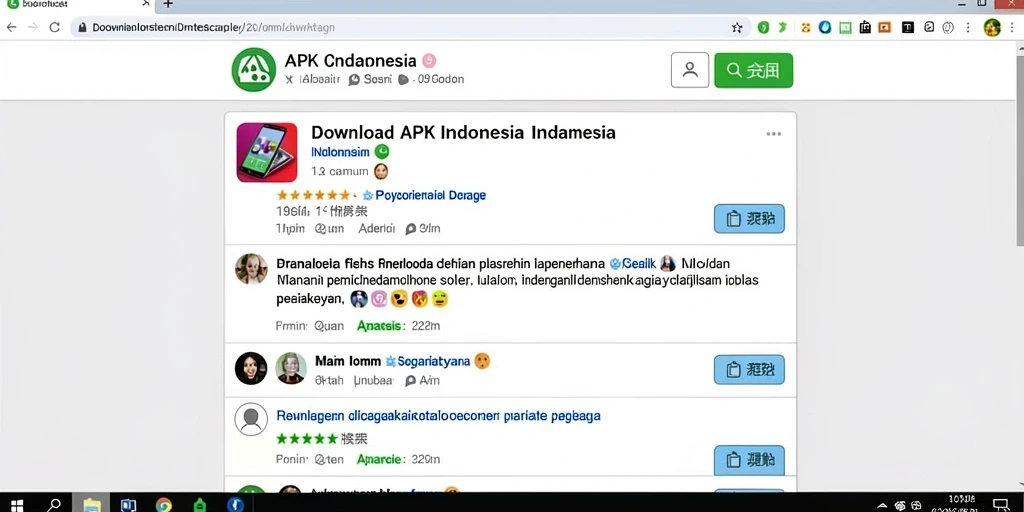Open File Explorer from the taskbar
The width and height of the screenshot is (1024, 512).
point(92,505)
